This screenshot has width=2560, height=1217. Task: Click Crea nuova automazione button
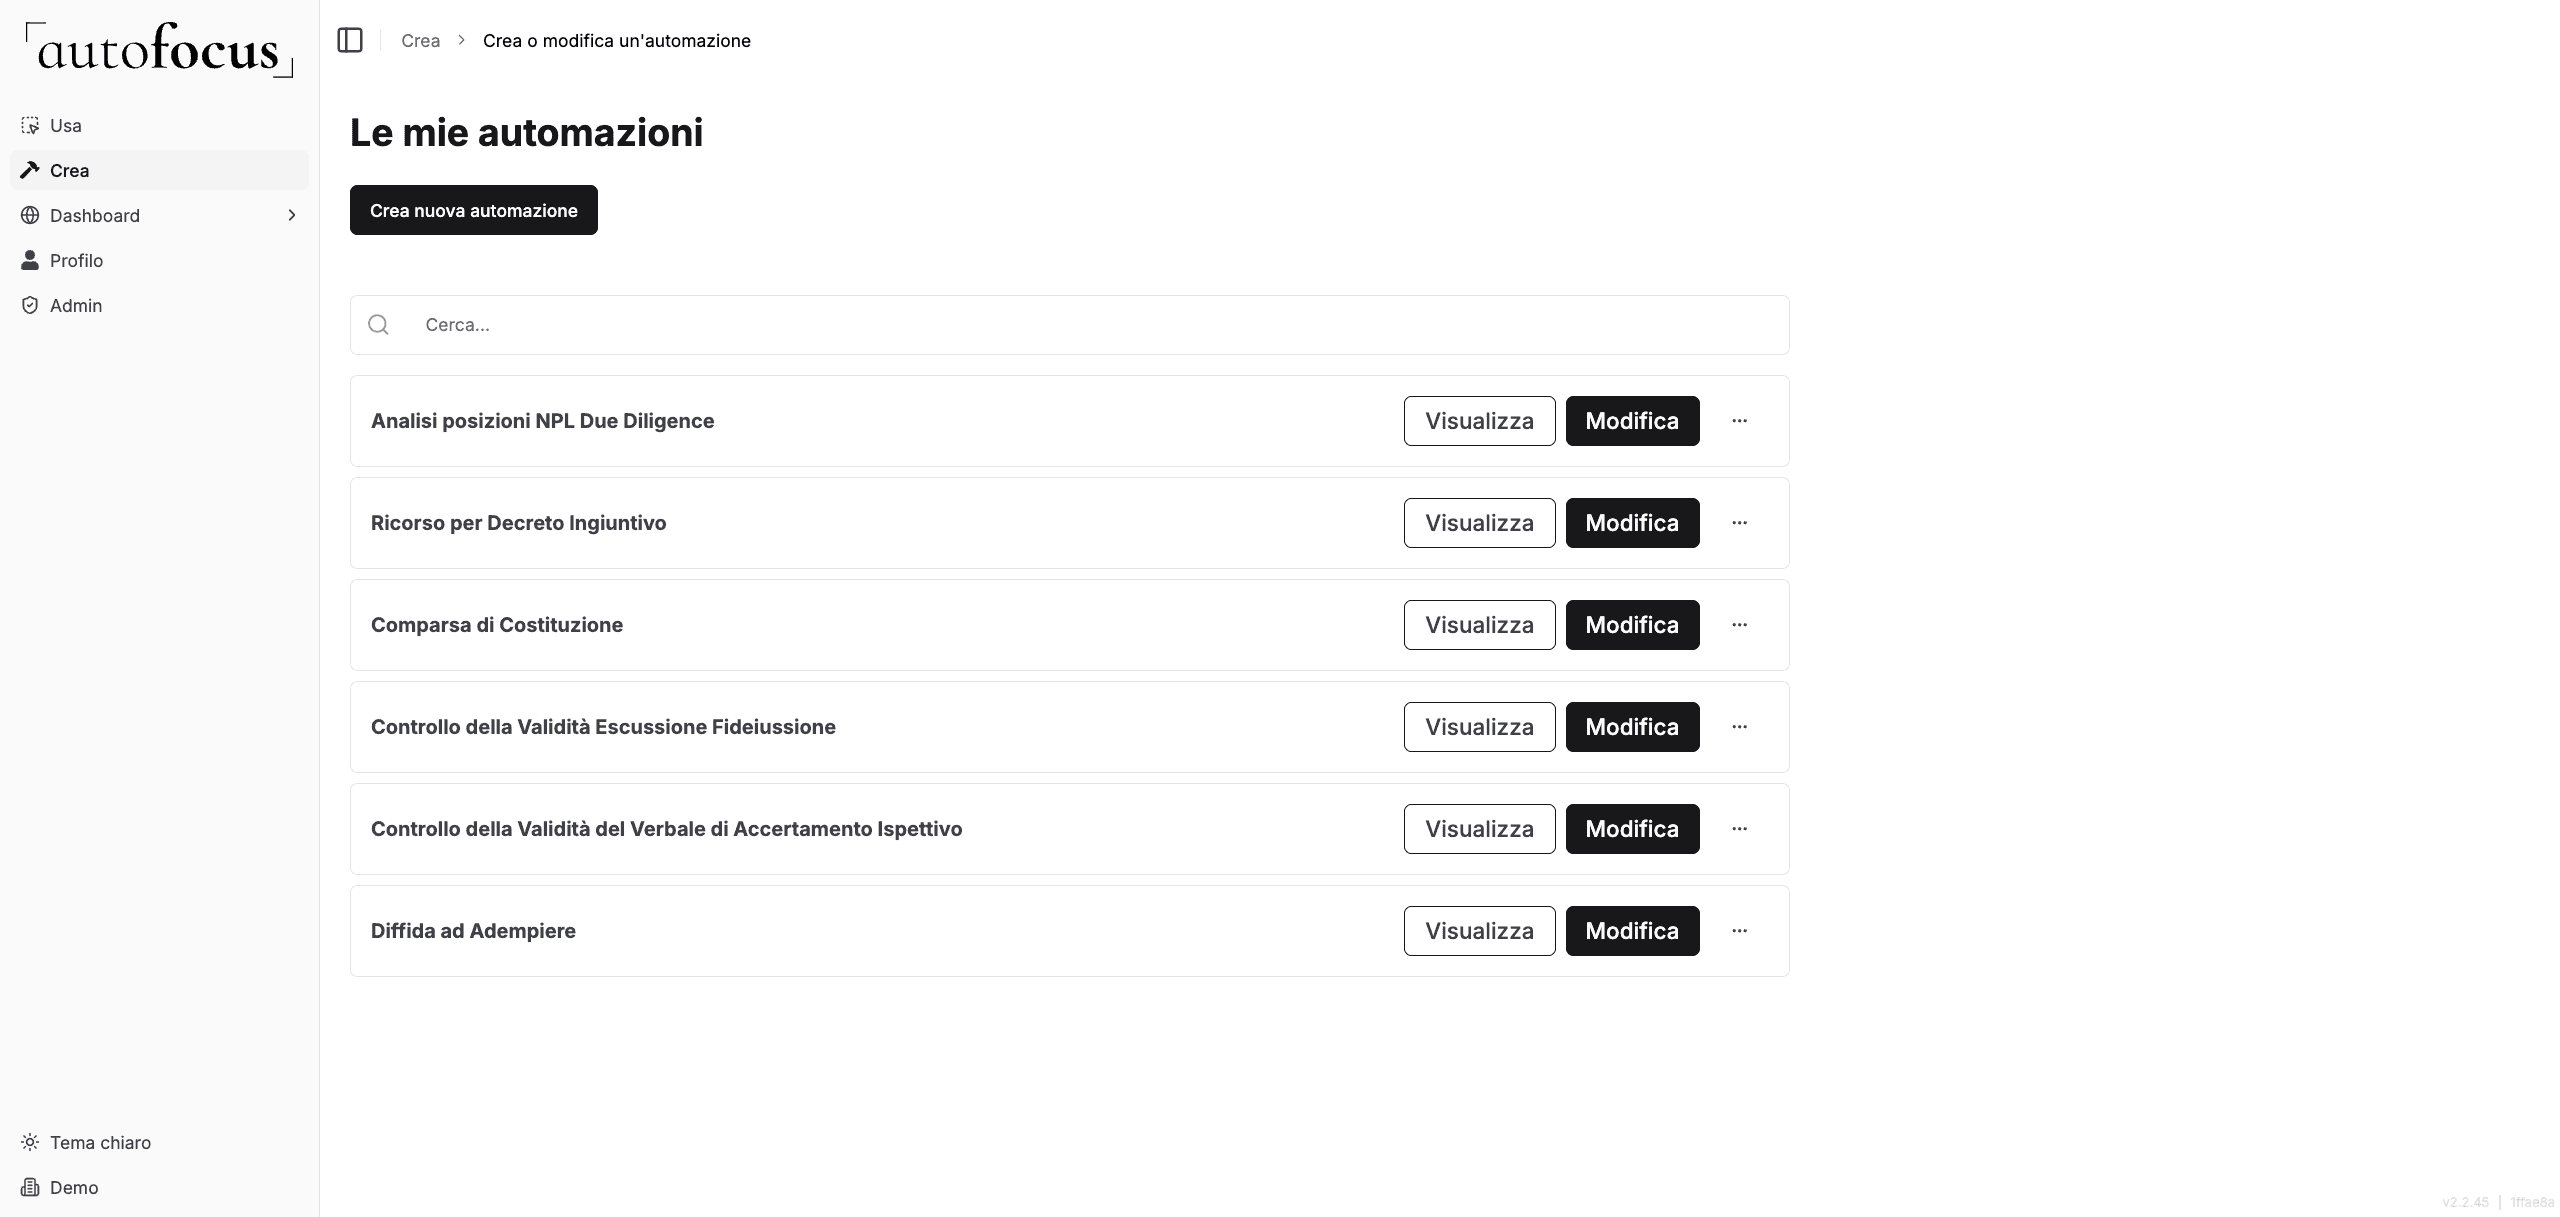[x=473, y=210]
